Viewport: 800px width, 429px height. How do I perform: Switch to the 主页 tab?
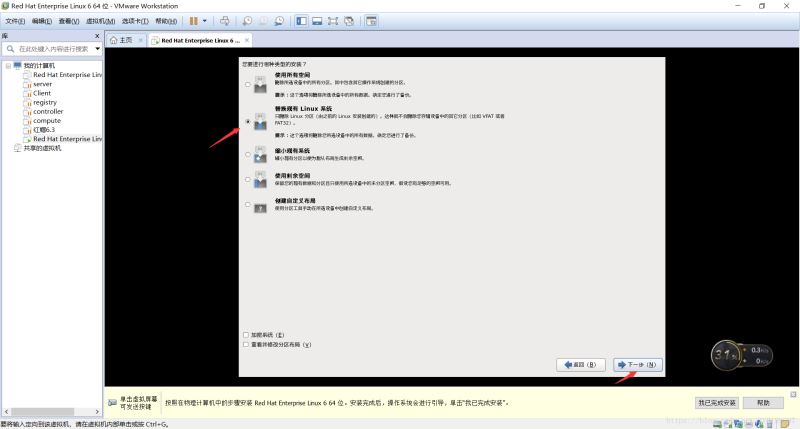point(121,40)
